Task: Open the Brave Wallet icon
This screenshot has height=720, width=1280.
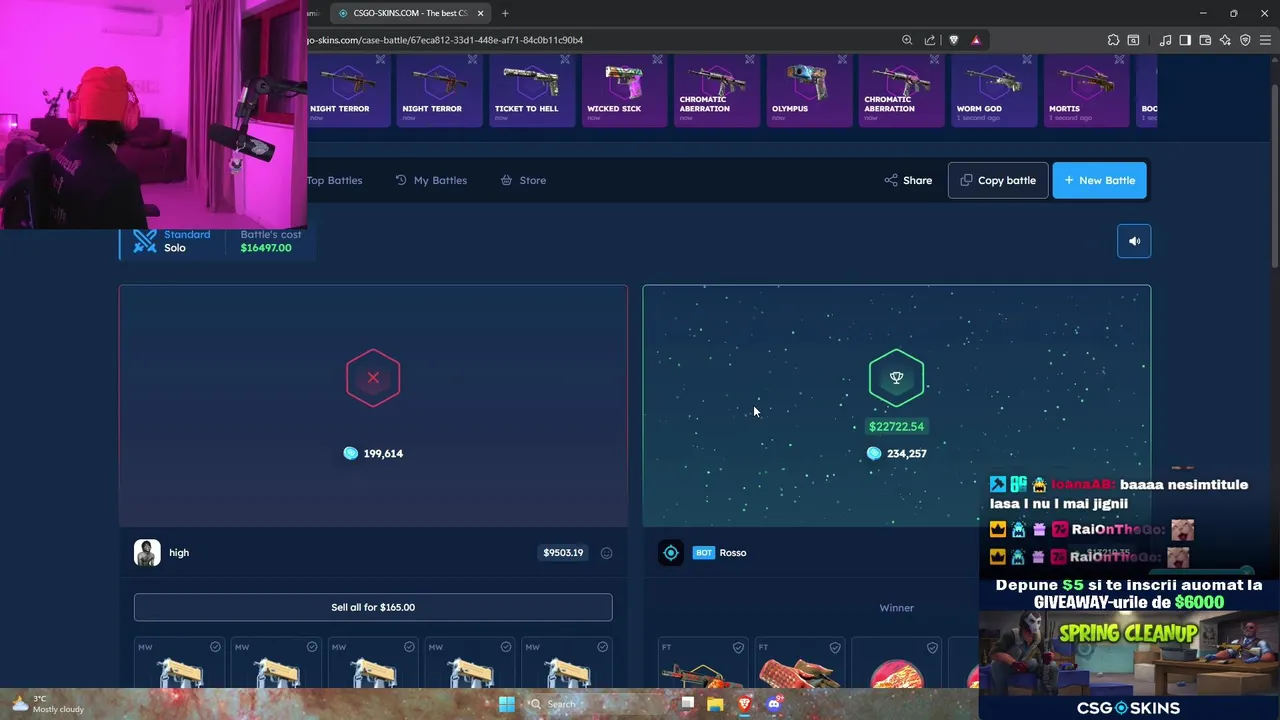Action: pos(1205,40)
